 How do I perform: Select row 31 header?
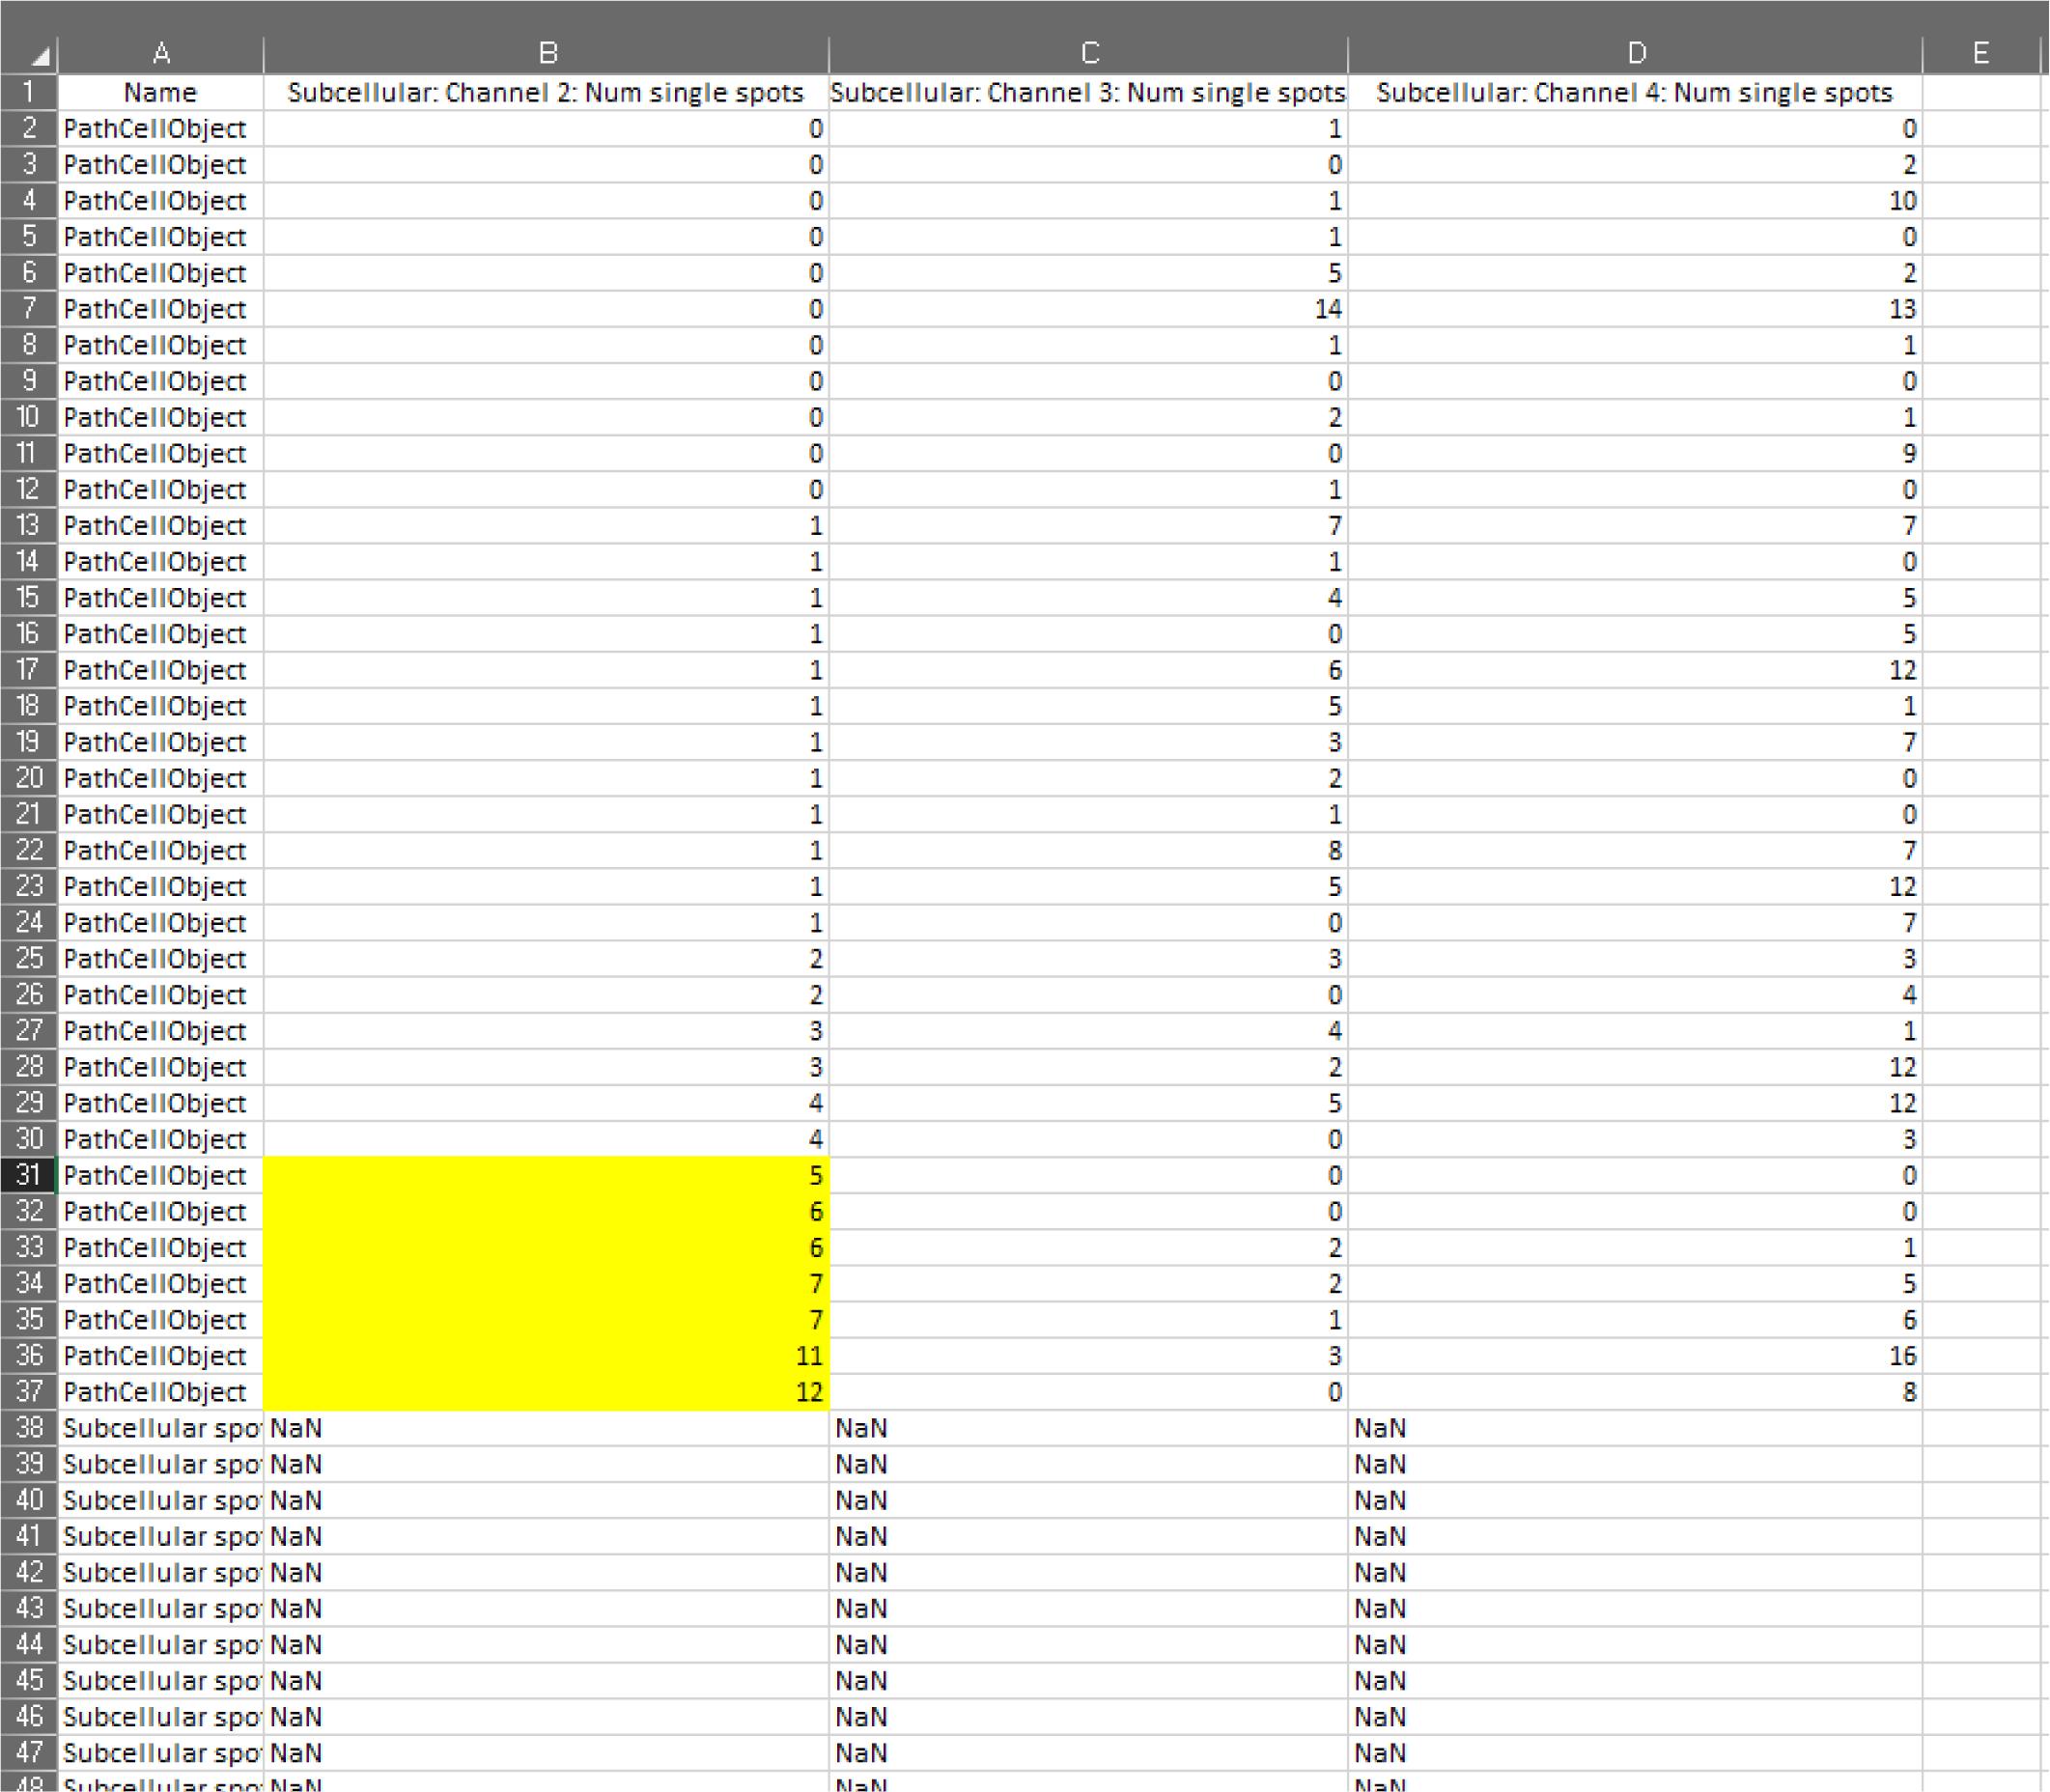point(28,1175)
